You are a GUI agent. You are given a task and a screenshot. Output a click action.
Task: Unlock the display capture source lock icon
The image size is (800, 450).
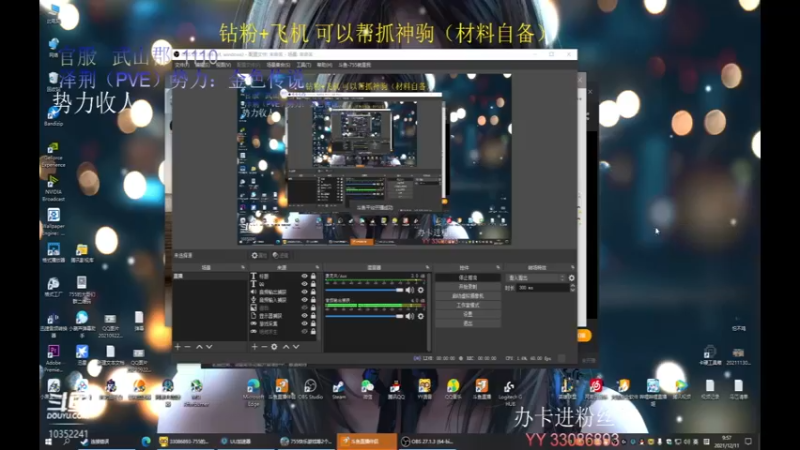tap(313, 315)
